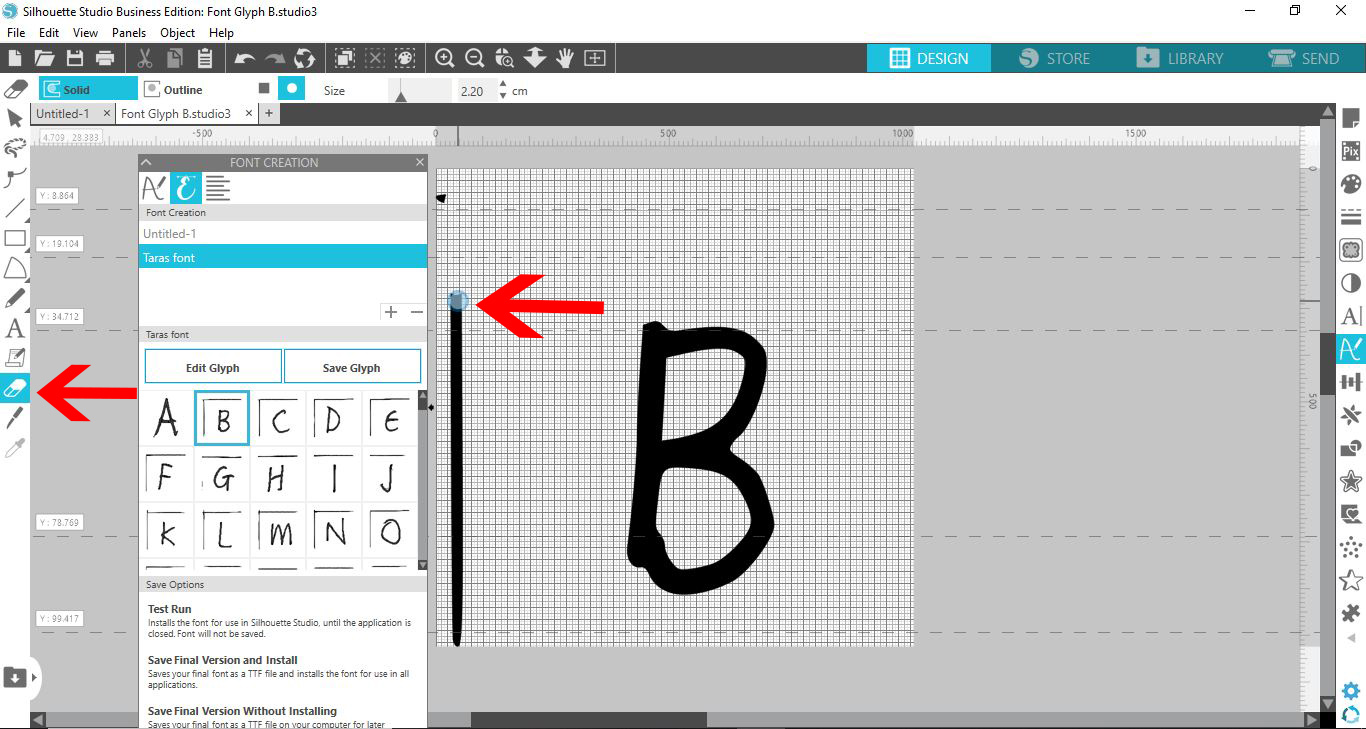
Task: Pick the arrow Select tool in left toolbar
Action: [15, 119]
